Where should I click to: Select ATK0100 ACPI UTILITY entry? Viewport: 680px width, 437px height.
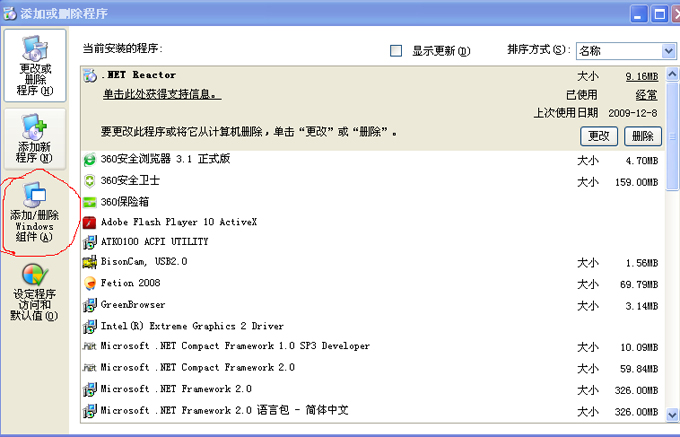[x=373, y=242]
